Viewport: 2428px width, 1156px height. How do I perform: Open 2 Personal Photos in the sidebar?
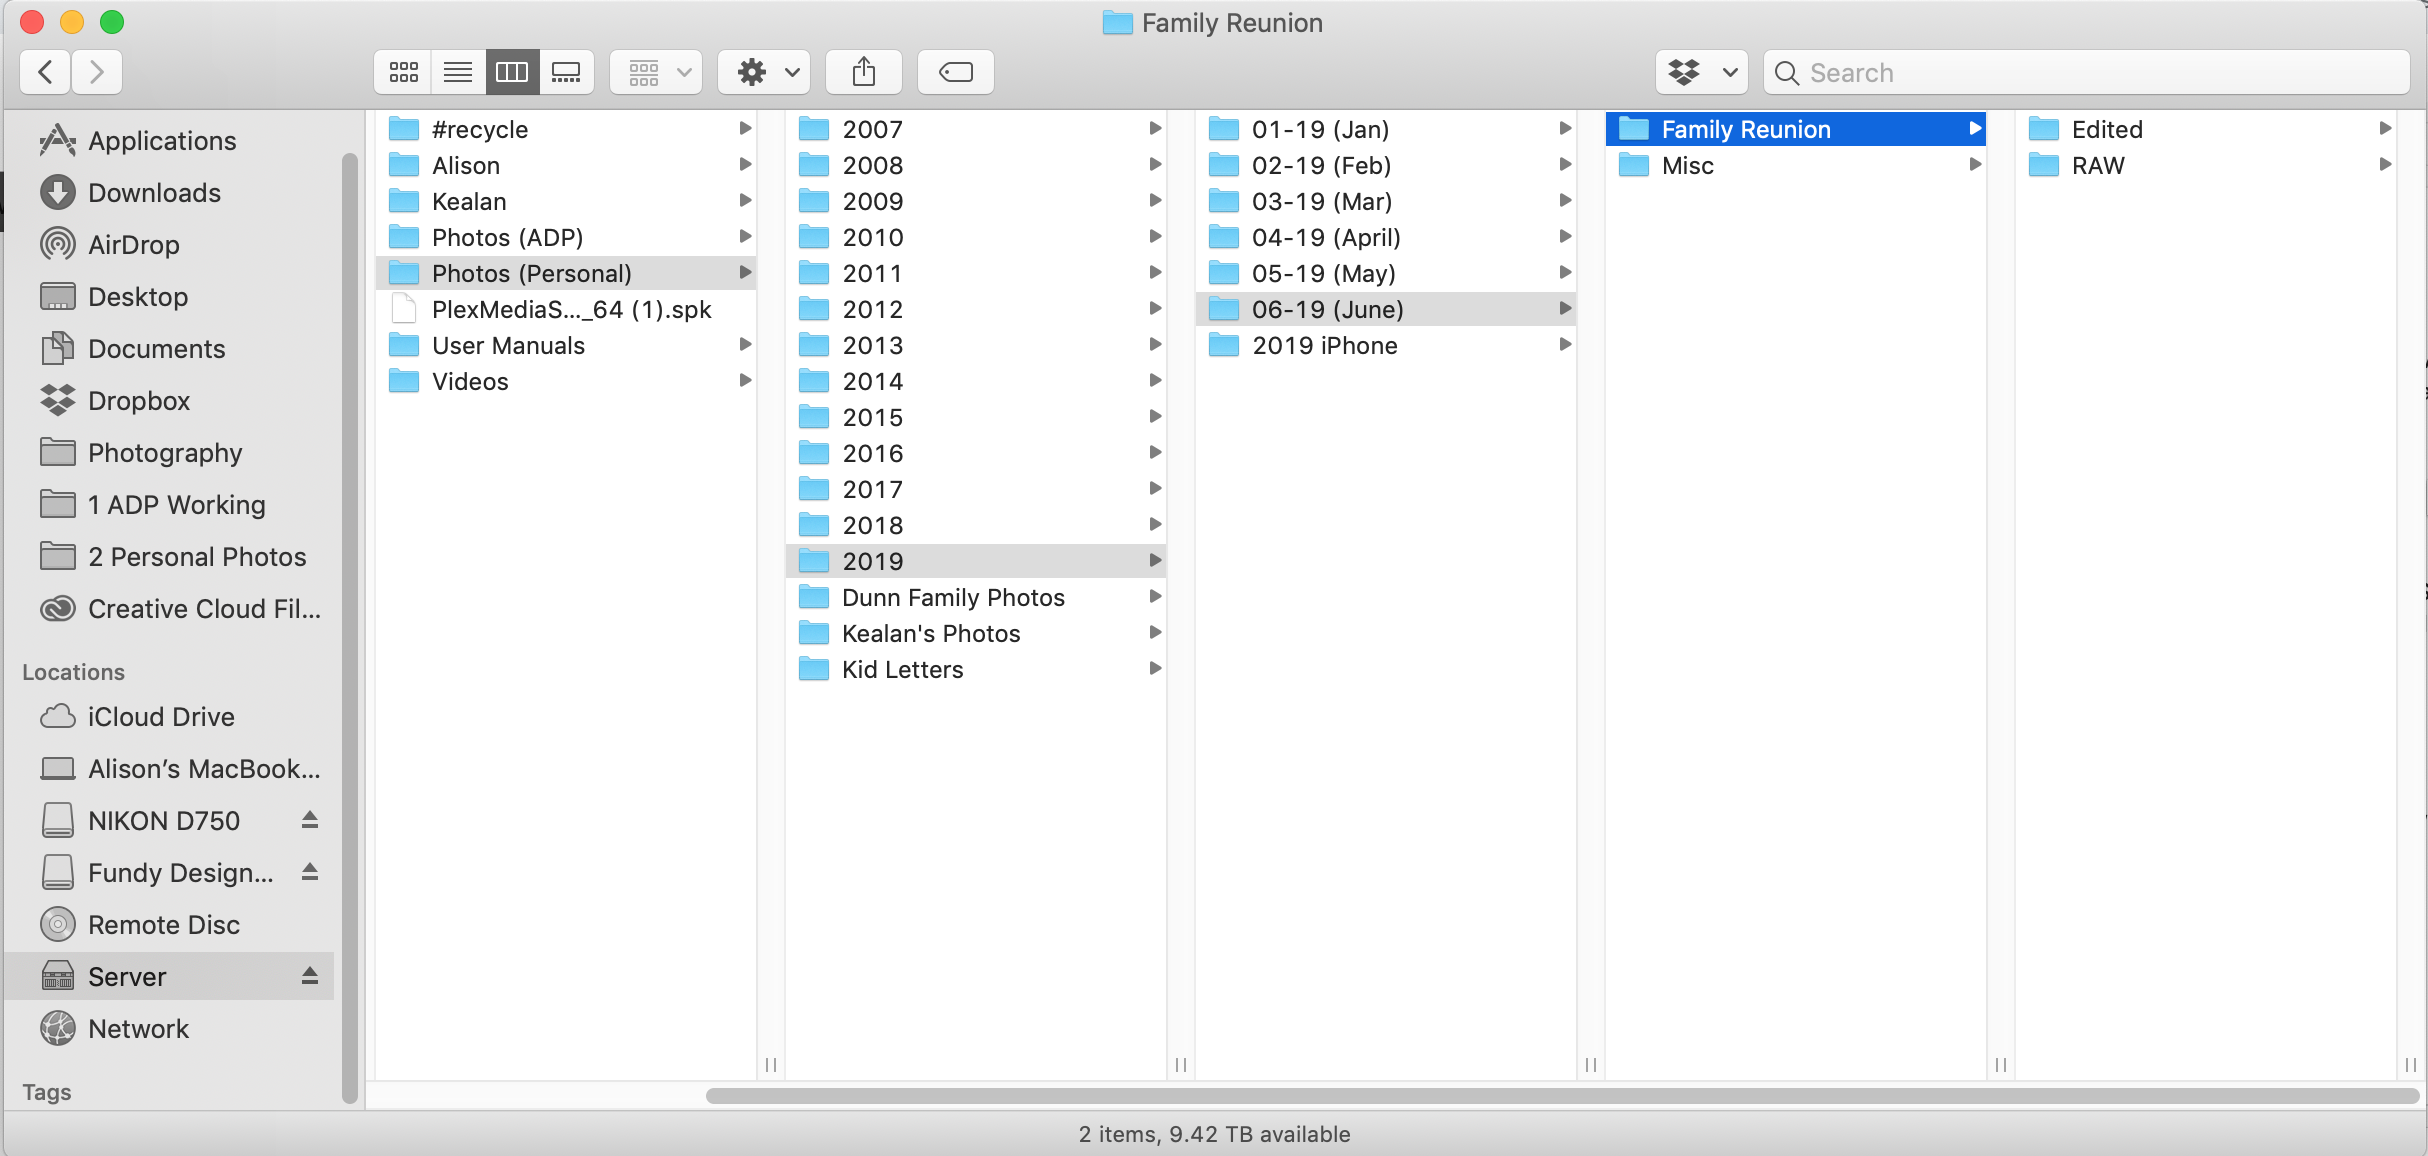tap(170, 557)
